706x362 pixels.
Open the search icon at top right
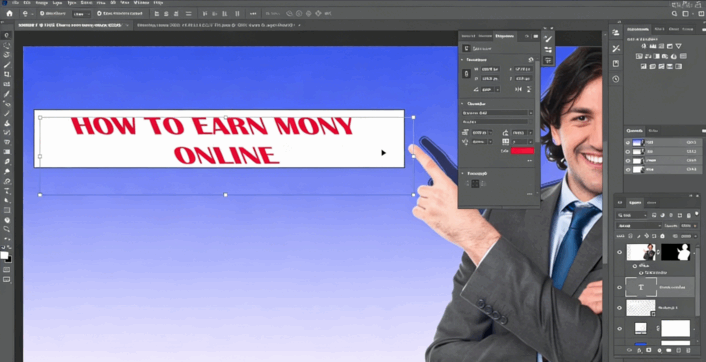pyautogui.click(x=674, y=14)
